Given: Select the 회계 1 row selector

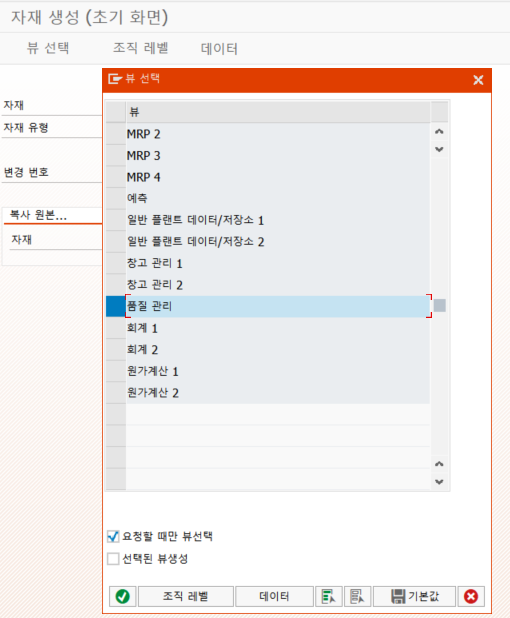Looking at the screenshot, I should point(116,328).
